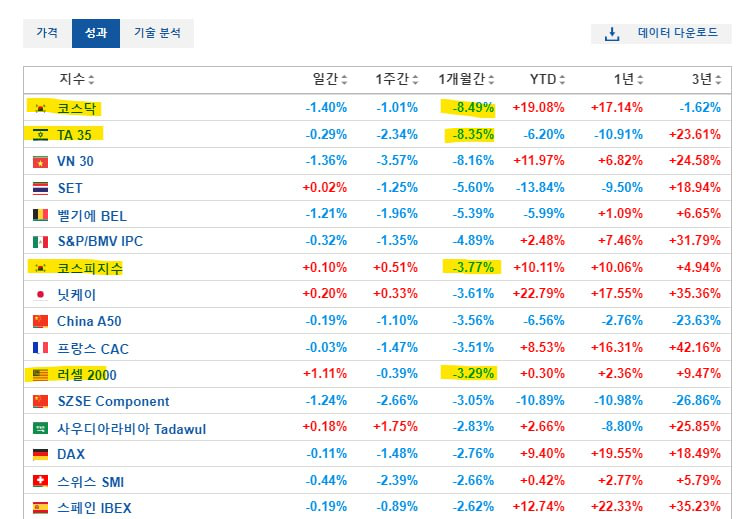Click the Thailand flag next to SET
The image size is (736, 519).
40,188
